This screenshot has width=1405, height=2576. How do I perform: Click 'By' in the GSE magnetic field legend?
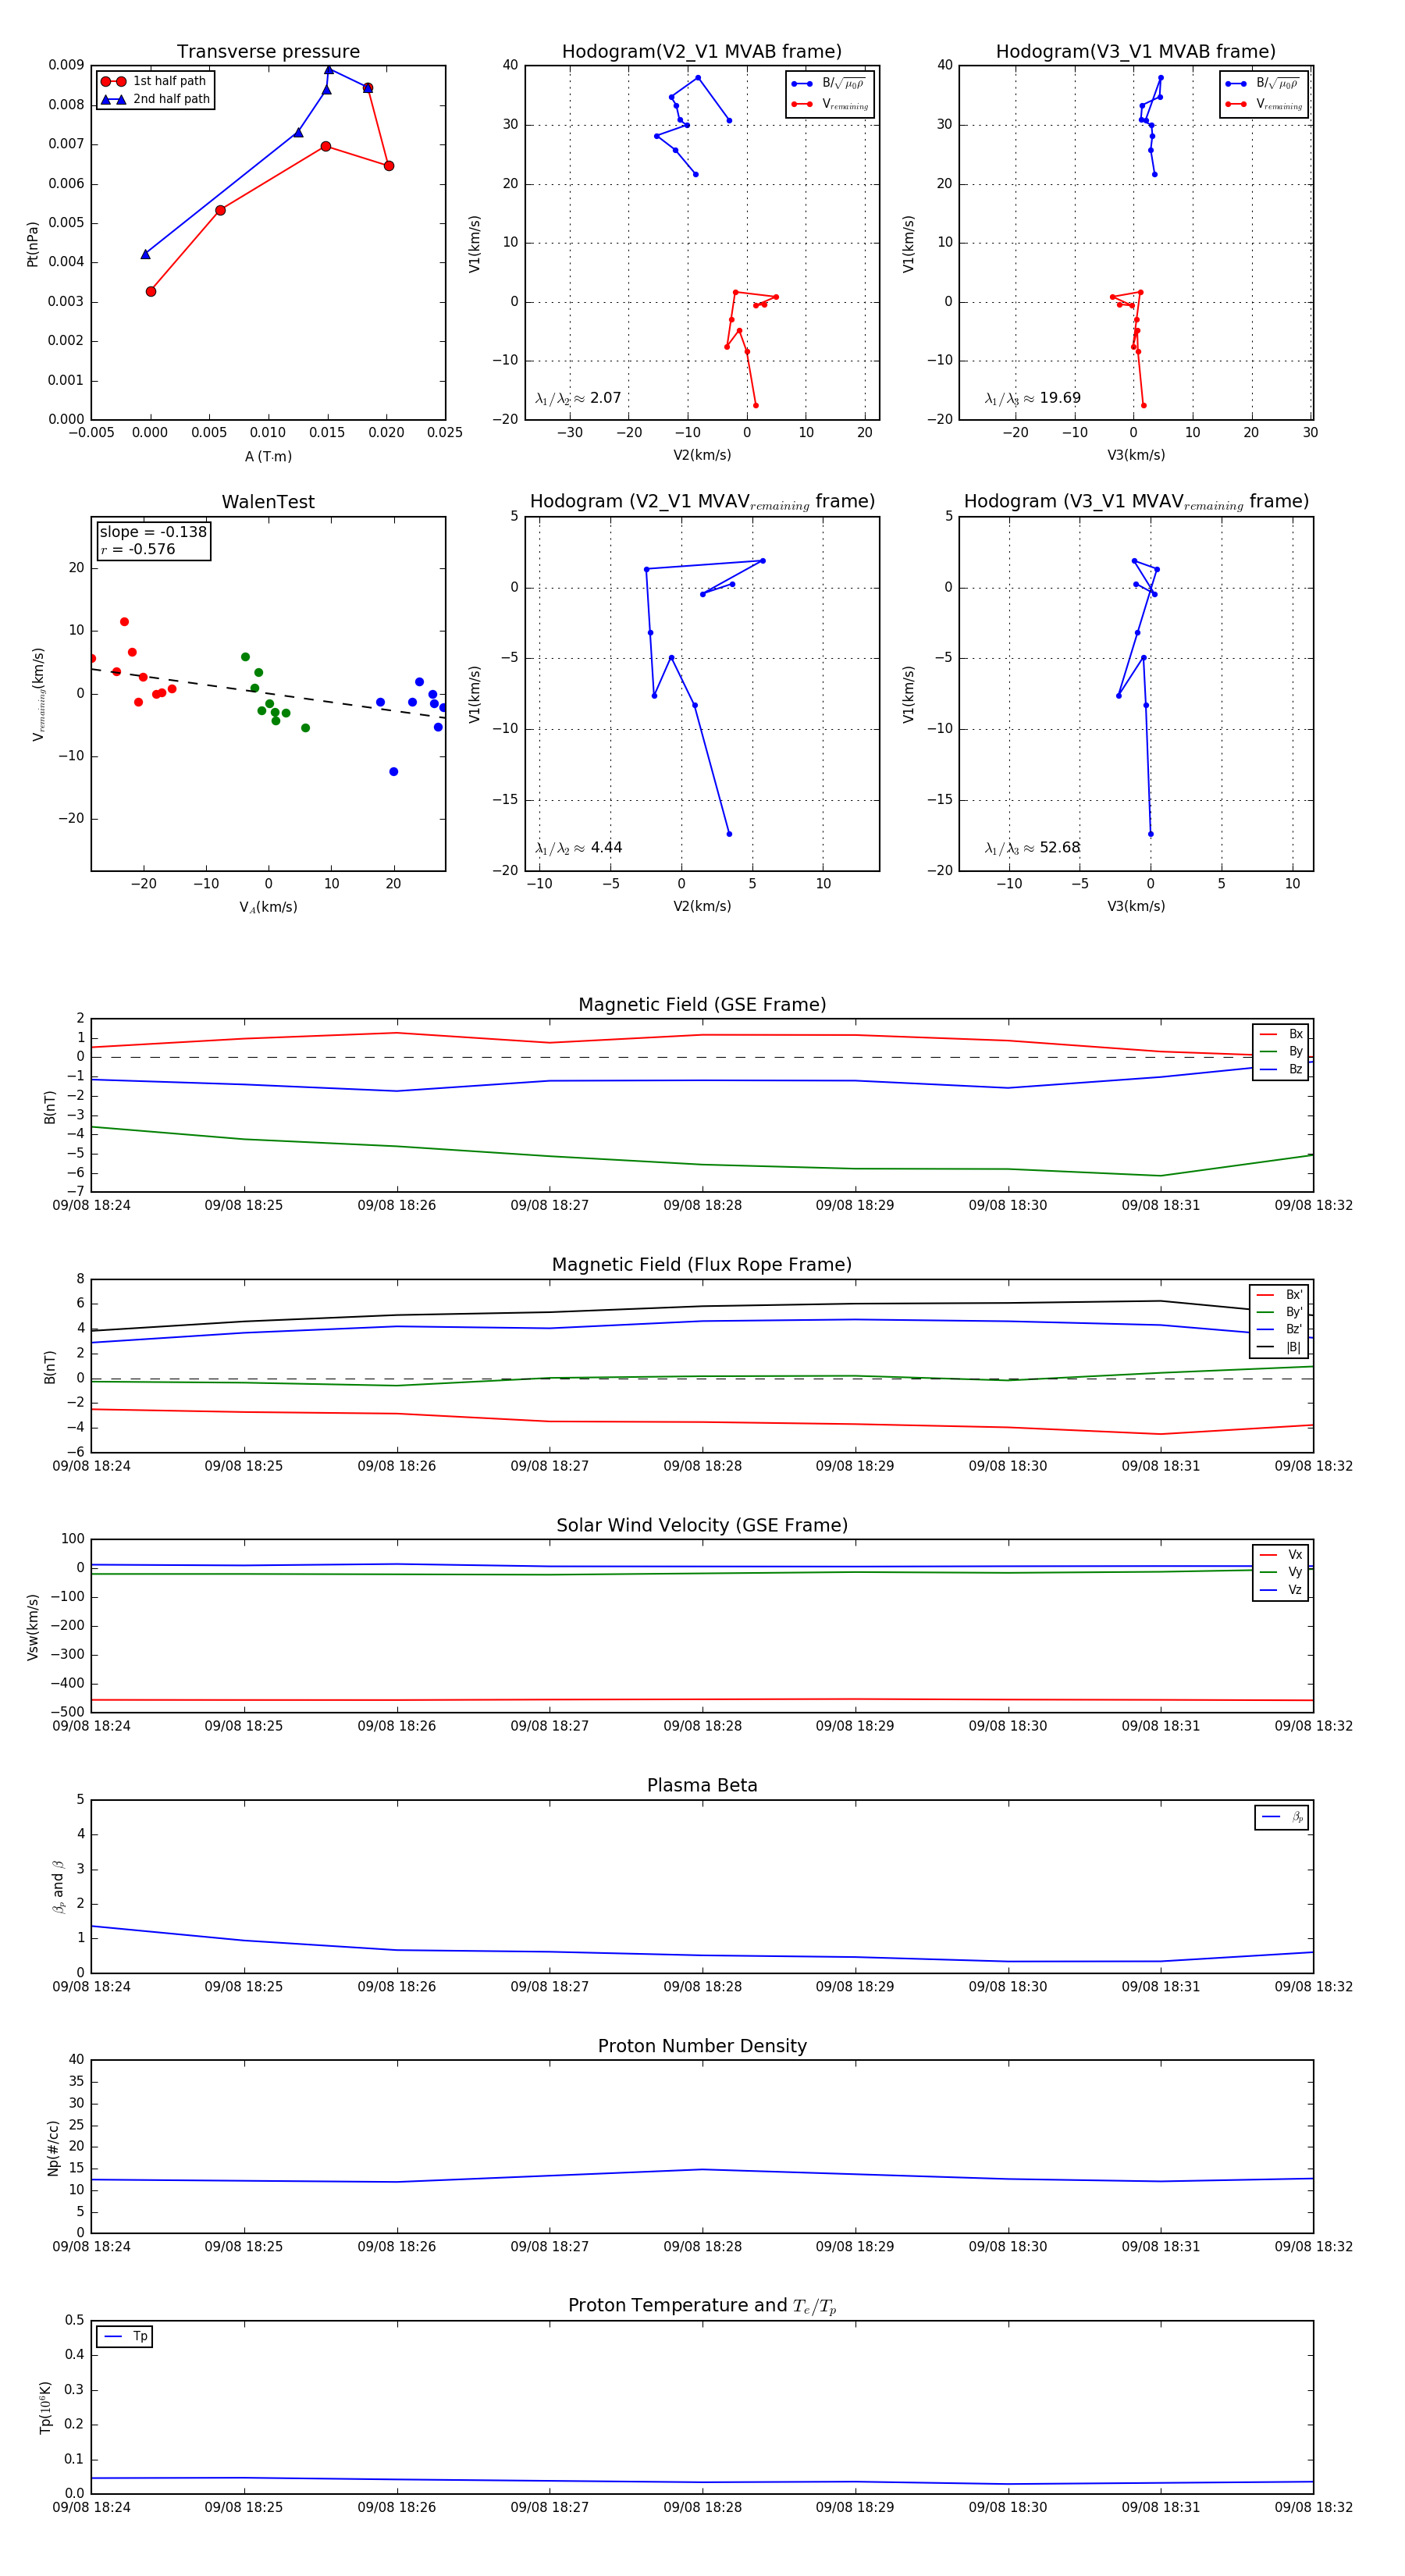(x=1281, y=1051)
